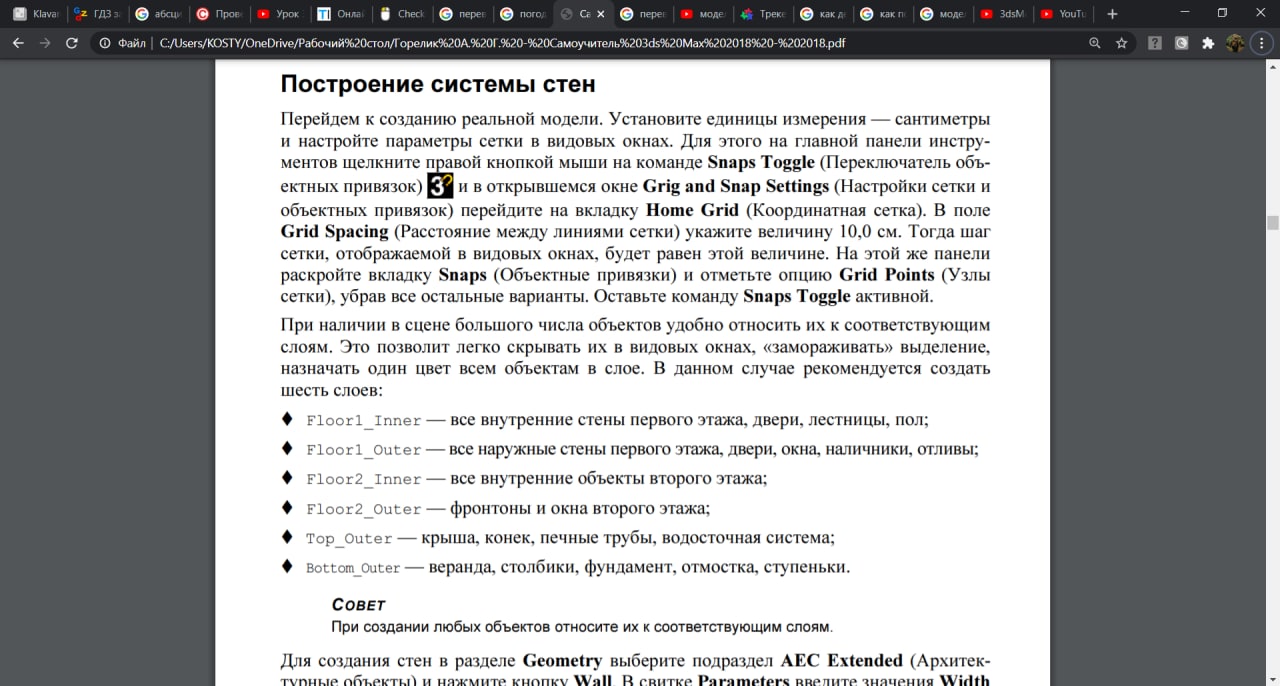Click bold text 'AEC Extended'
The height and width of the screenshot is (686, 1280).
click(x=841, y=661)
